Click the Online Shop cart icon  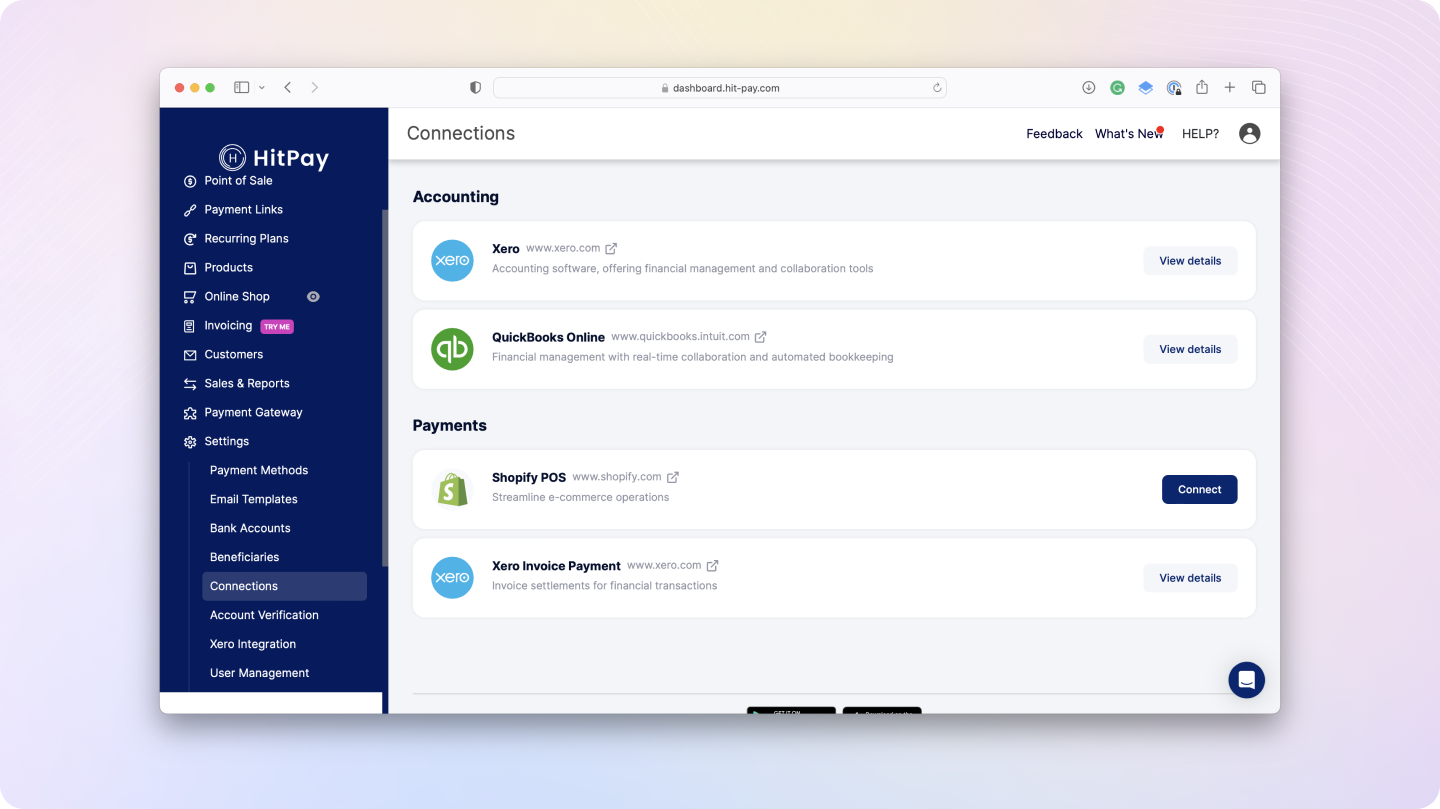190,297
